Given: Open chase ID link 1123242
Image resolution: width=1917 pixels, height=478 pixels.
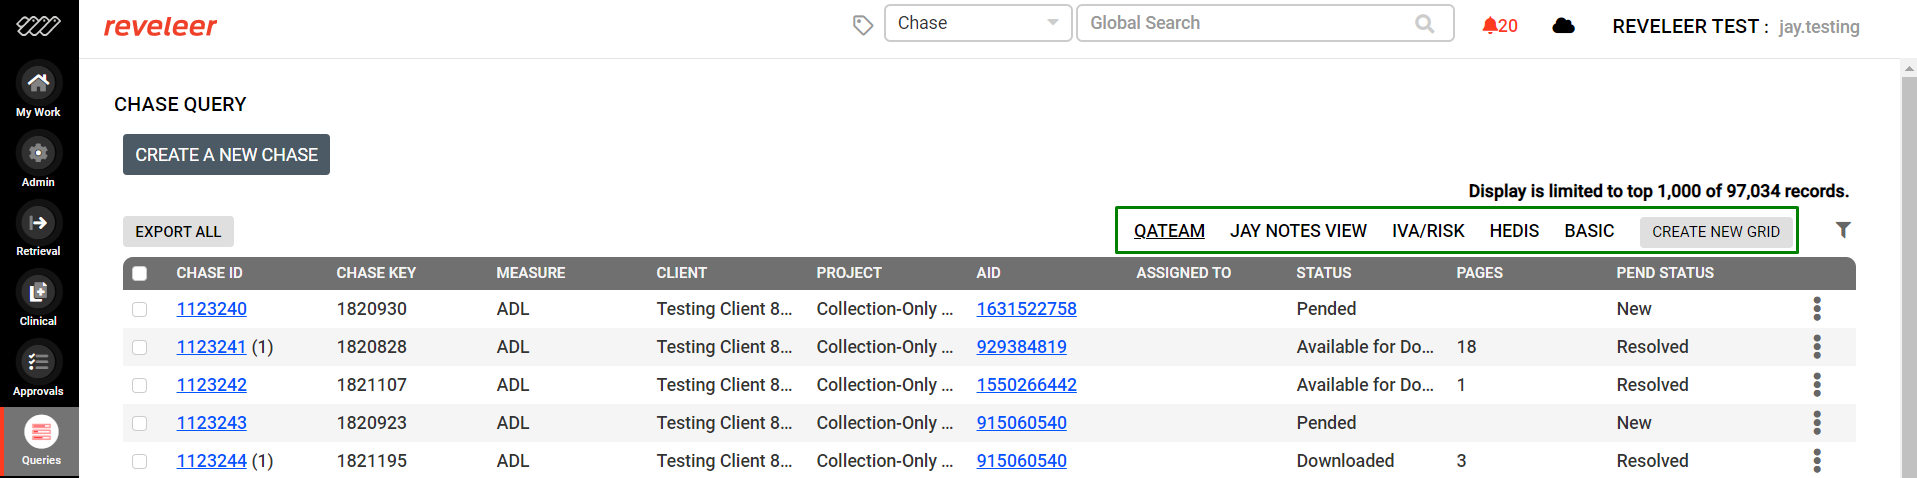Looking at the screenshot, I should (x=212, y=385).
